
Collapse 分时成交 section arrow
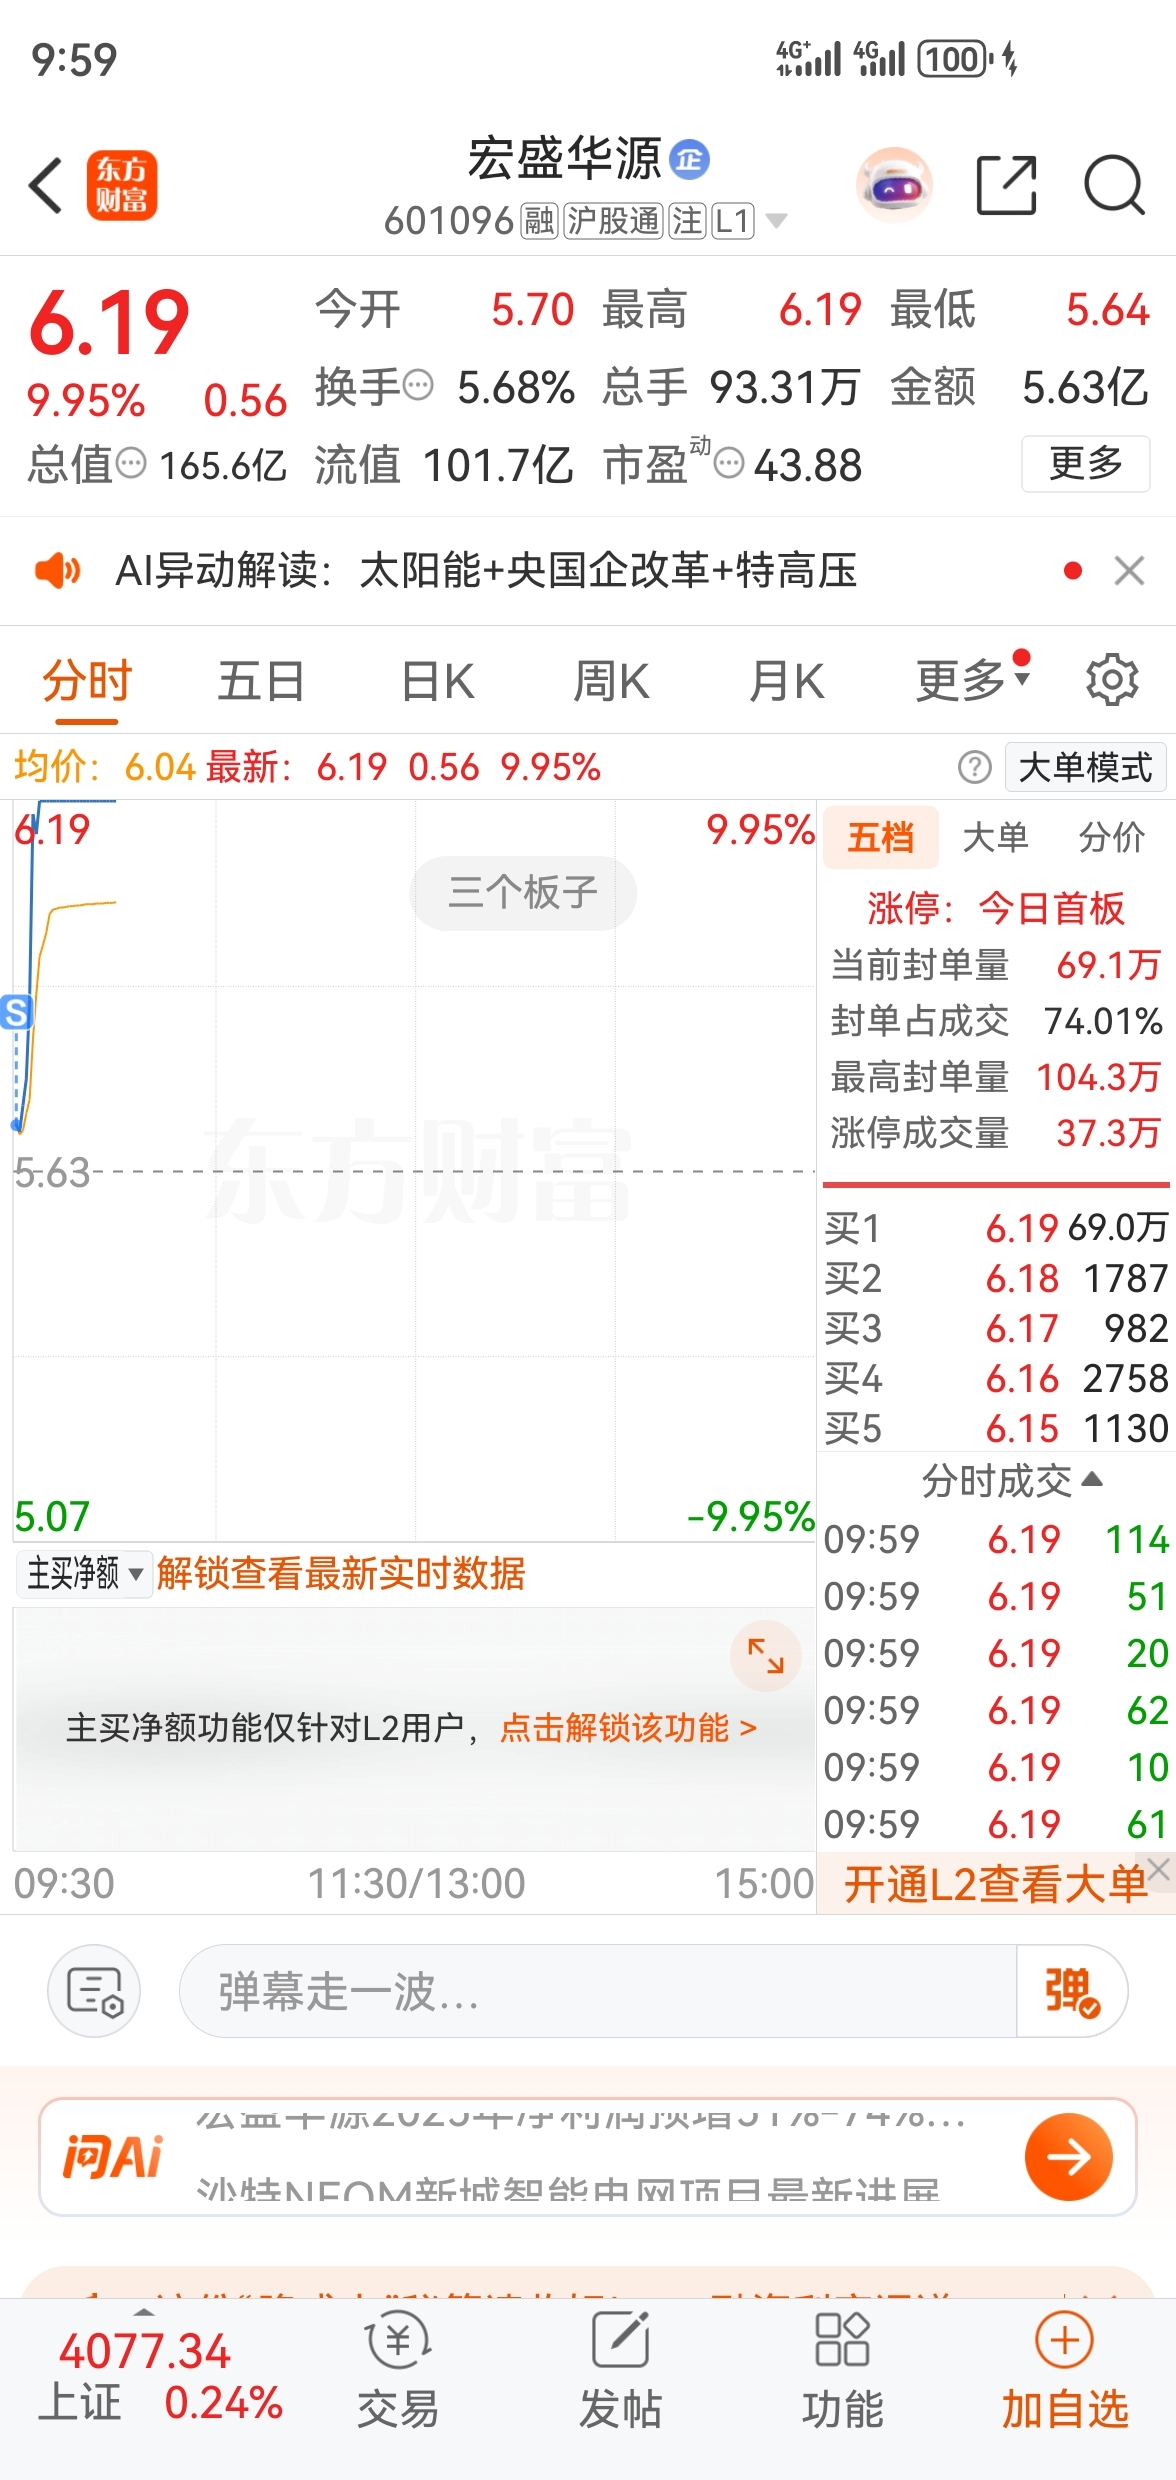pos(1093,1479)
